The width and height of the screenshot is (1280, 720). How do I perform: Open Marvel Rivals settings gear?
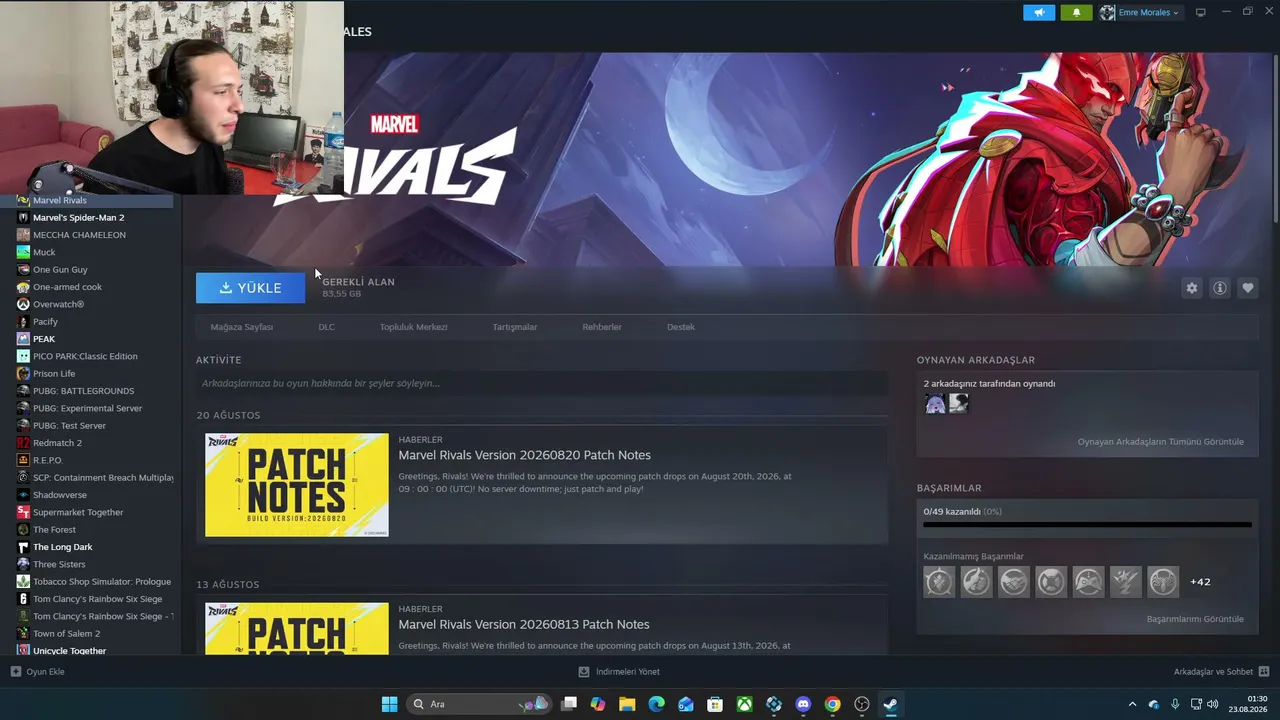click(1191, 288)
